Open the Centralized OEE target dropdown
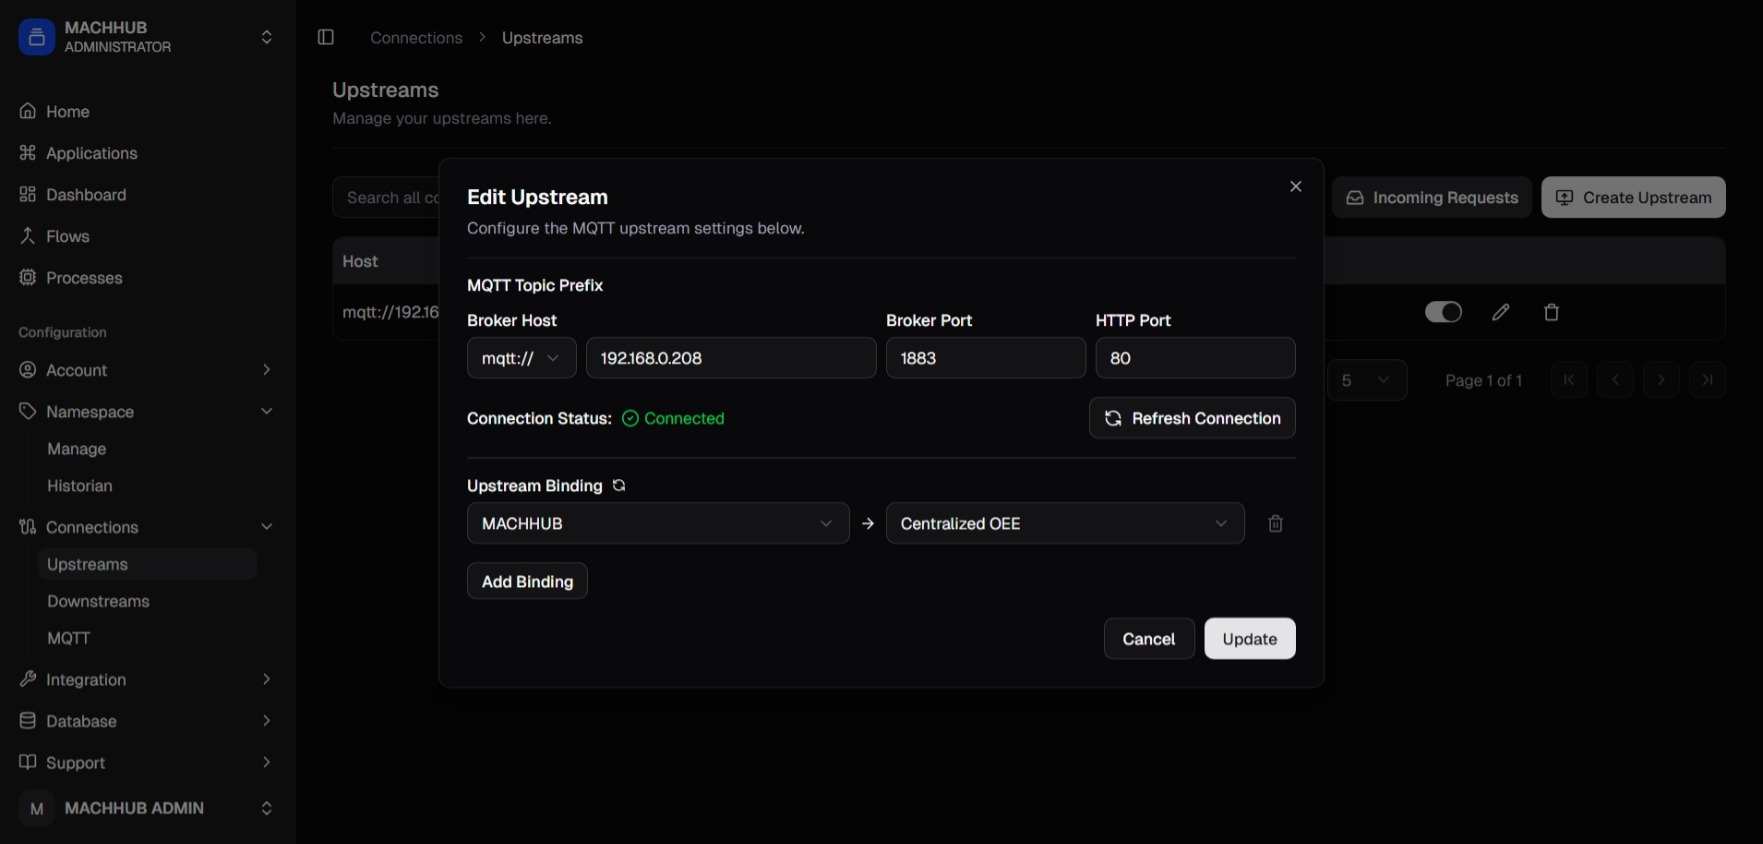Screen dimensions: 1763x844 pyautogui.click(x=1065, y=523)
